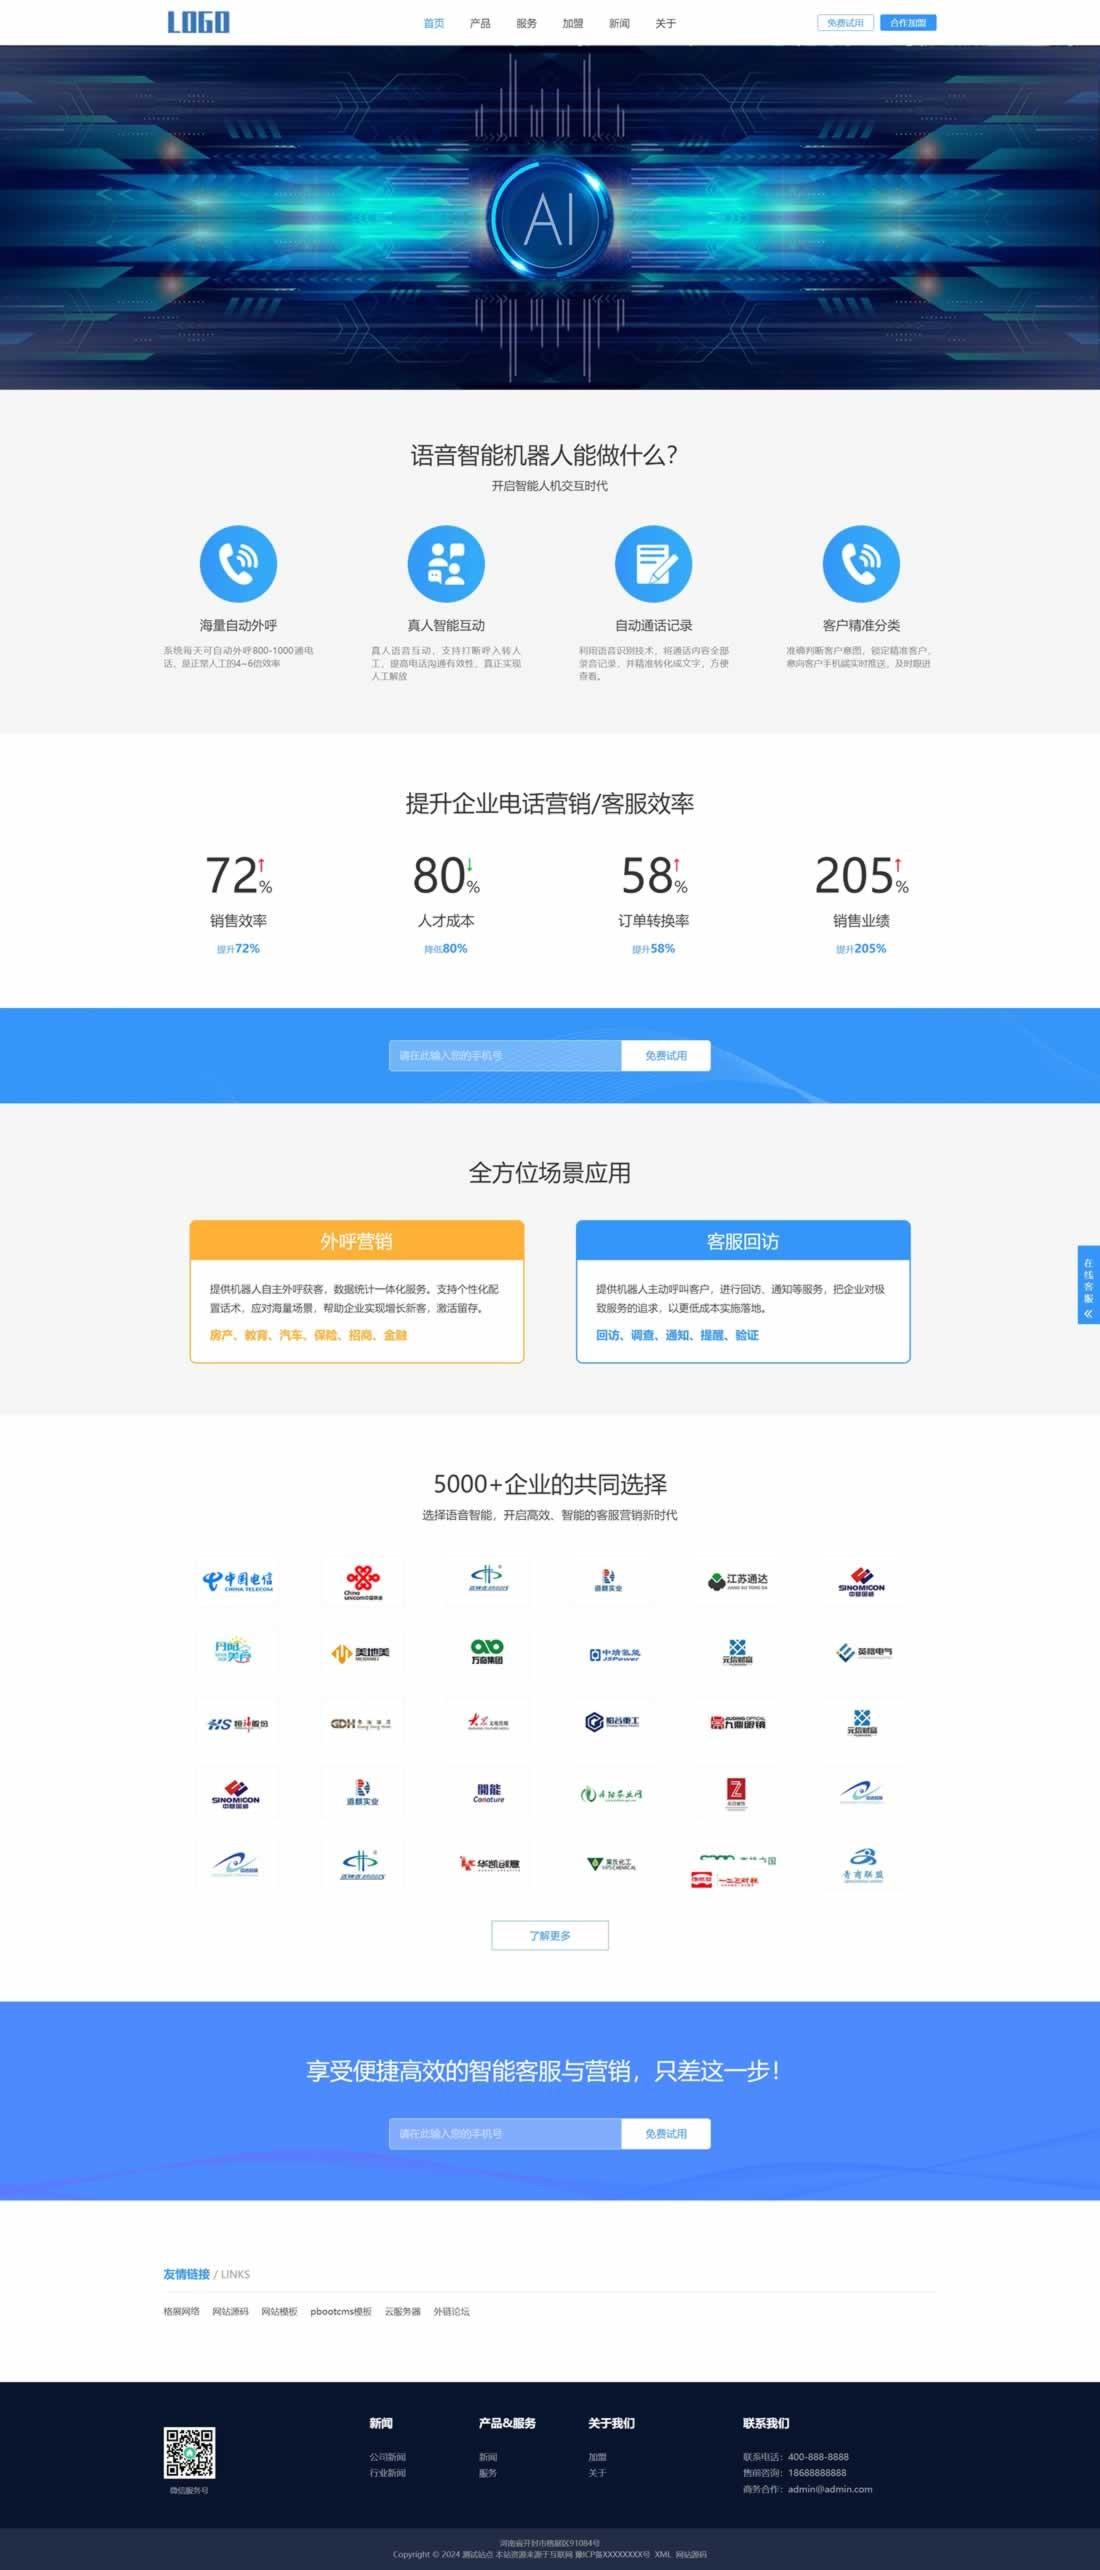This screenshot has height=2570, width=1100.
Task: Click the 江苏通达 partner logo
Action: (x=737, y=1581)
